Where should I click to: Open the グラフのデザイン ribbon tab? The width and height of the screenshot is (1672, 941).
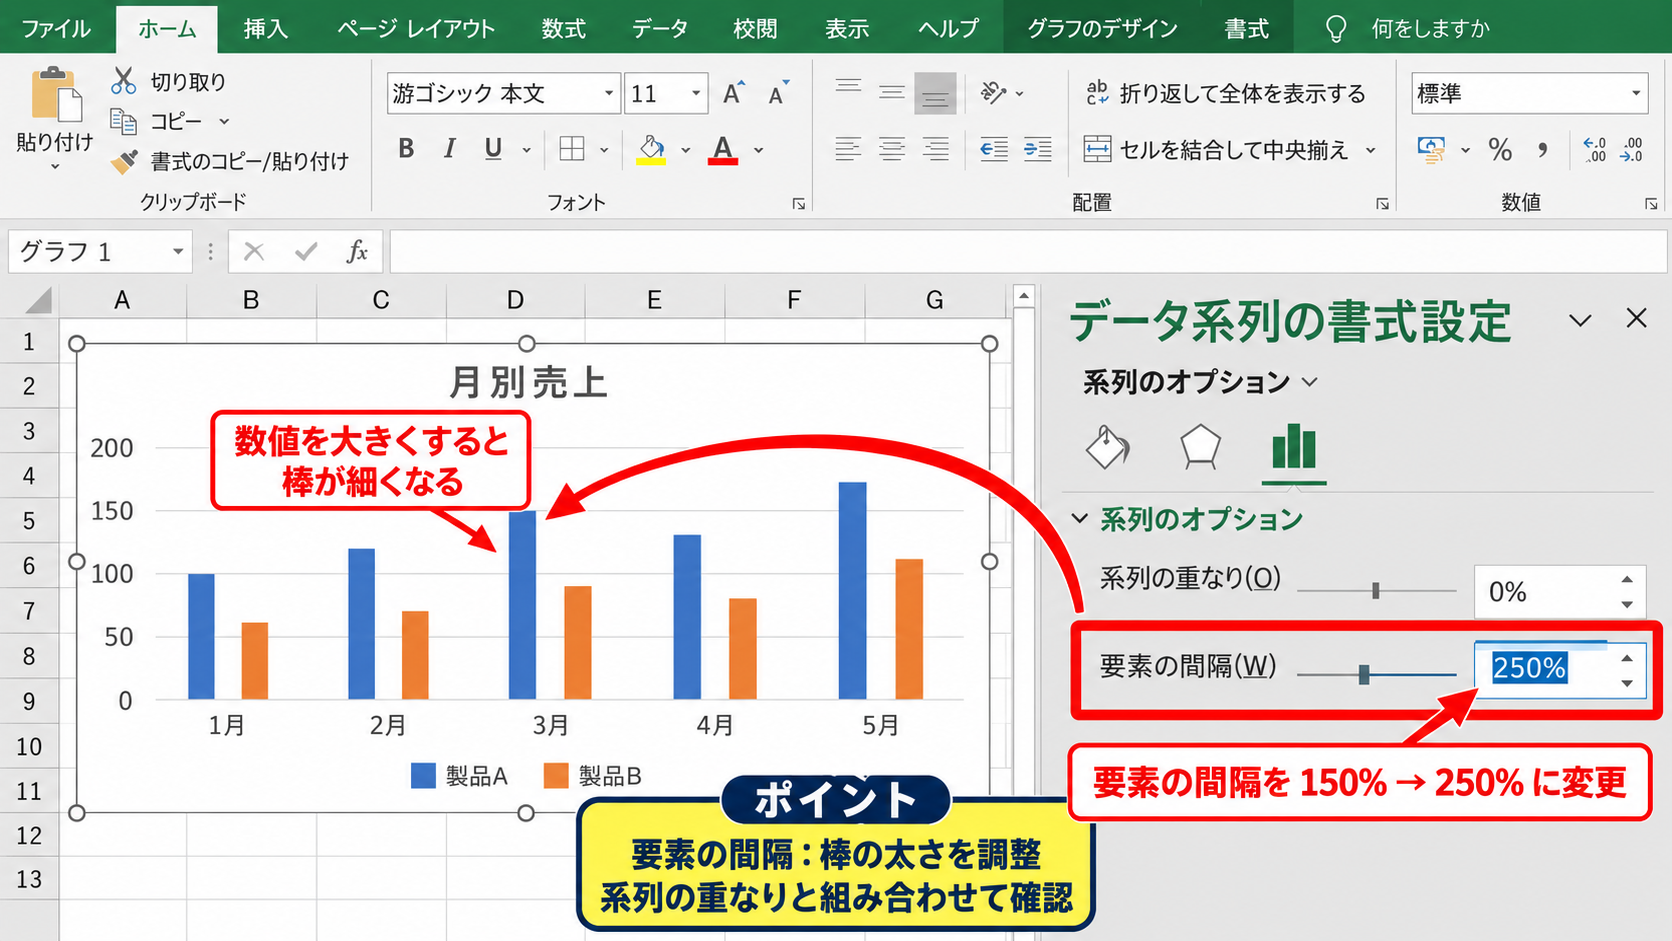(1102, 28)
